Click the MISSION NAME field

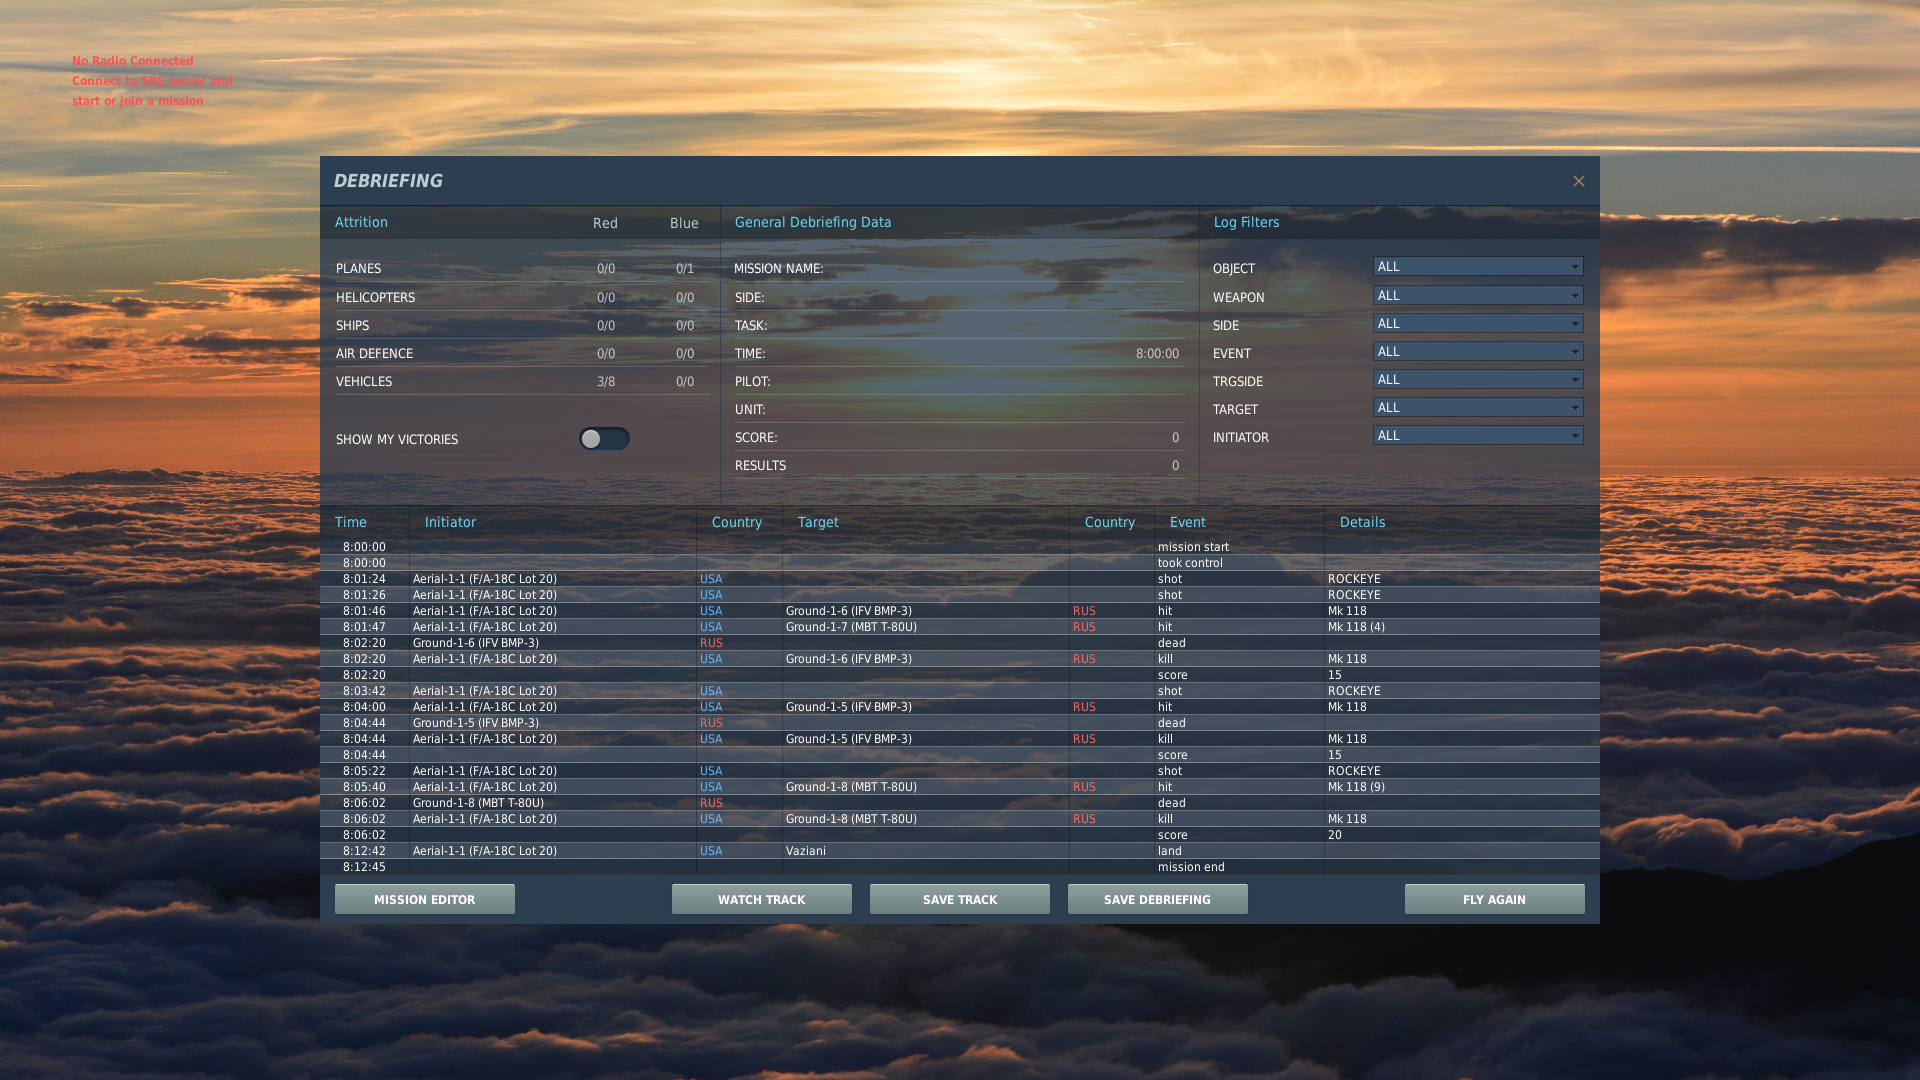tap(959, 269)
